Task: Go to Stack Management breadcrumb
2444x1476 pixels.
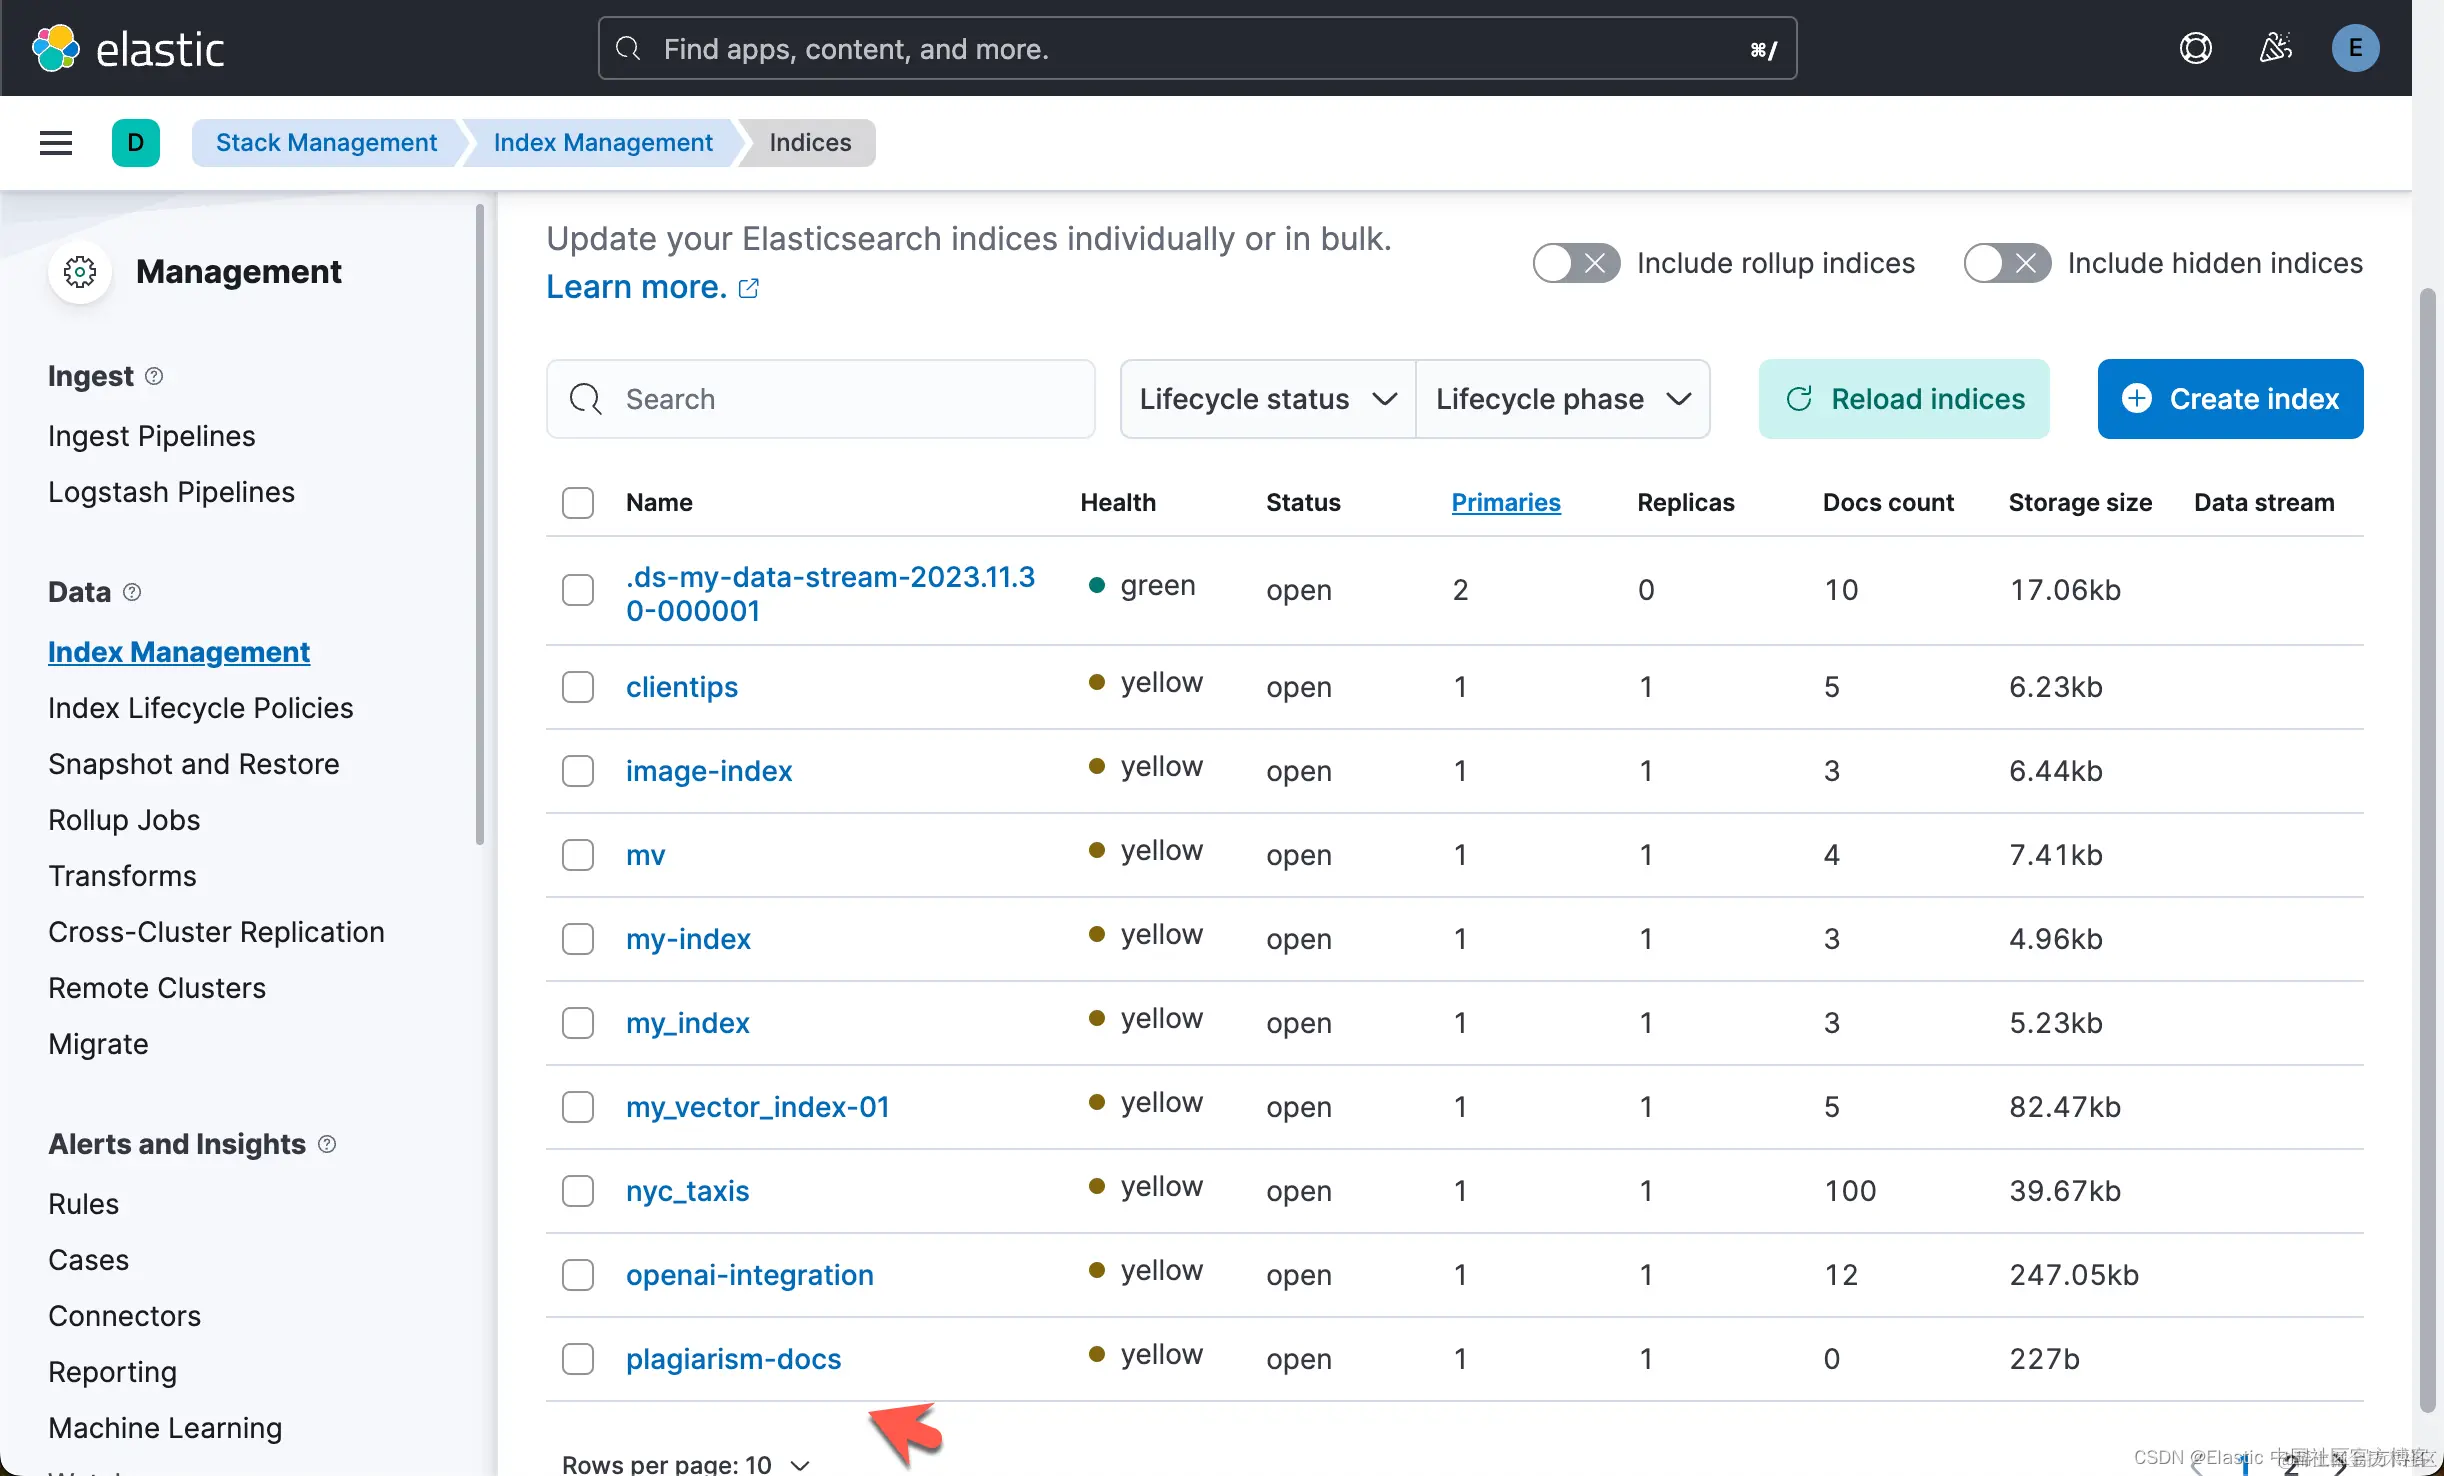Action: pos(326,143)
